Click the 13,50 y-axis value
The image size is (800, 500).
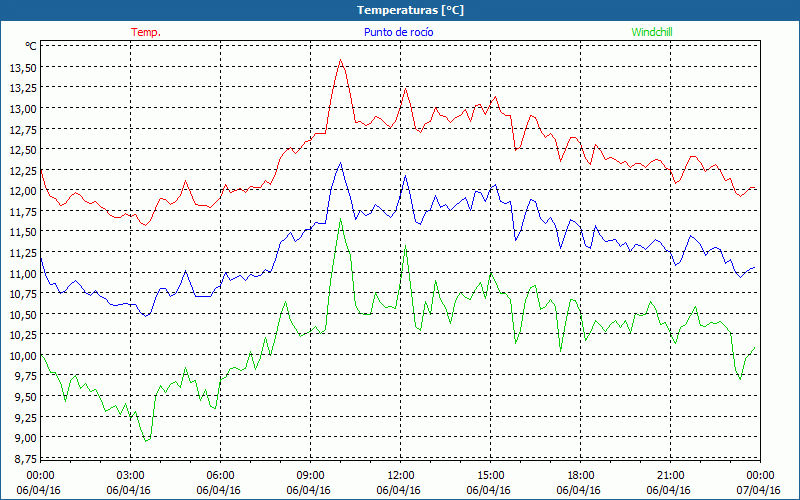[x=22, y=67]
